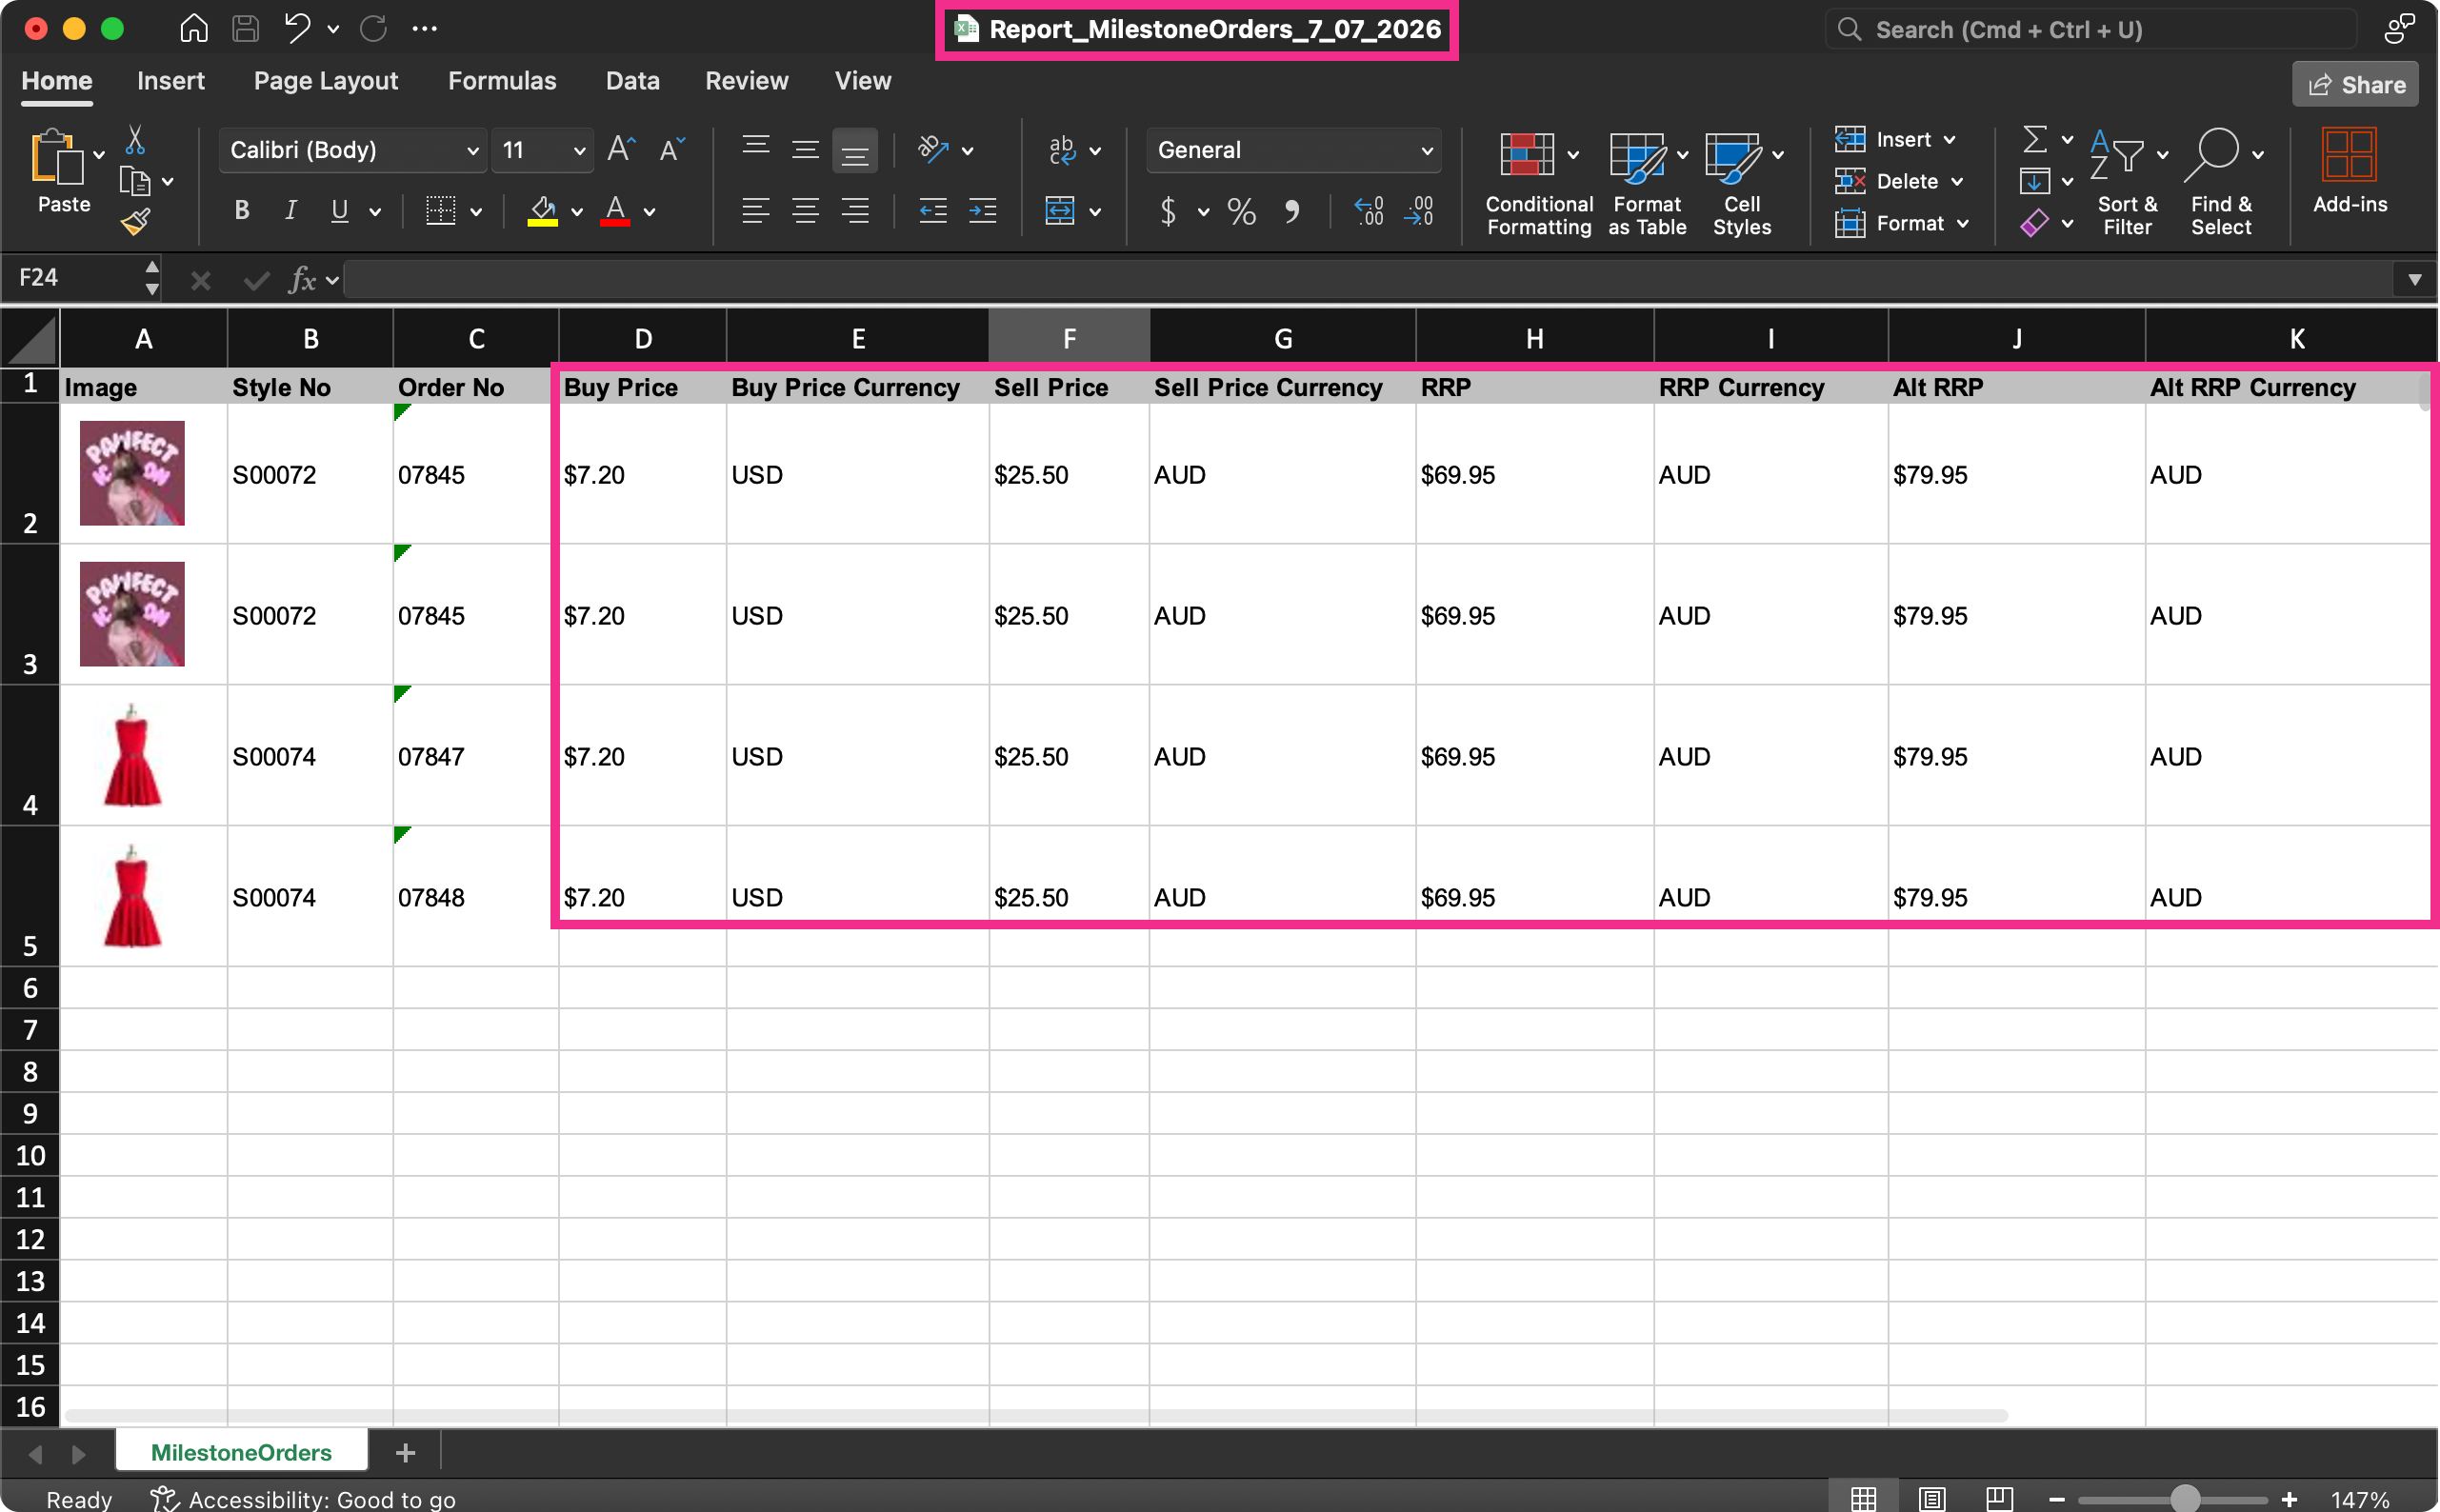Image resolution: width=2440 pixels, height=1512 pixels.
Task: Toggle bottom vertical alignment
Action: 854,150
